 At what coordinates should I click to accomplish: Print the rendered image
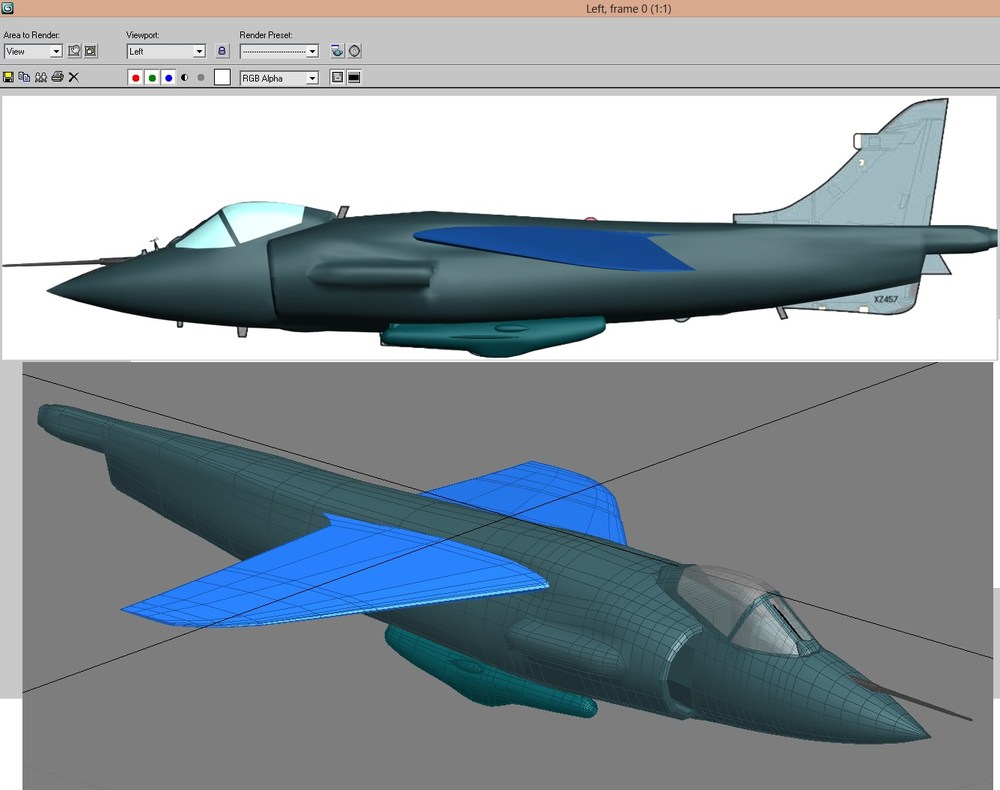tap(57, 77)
